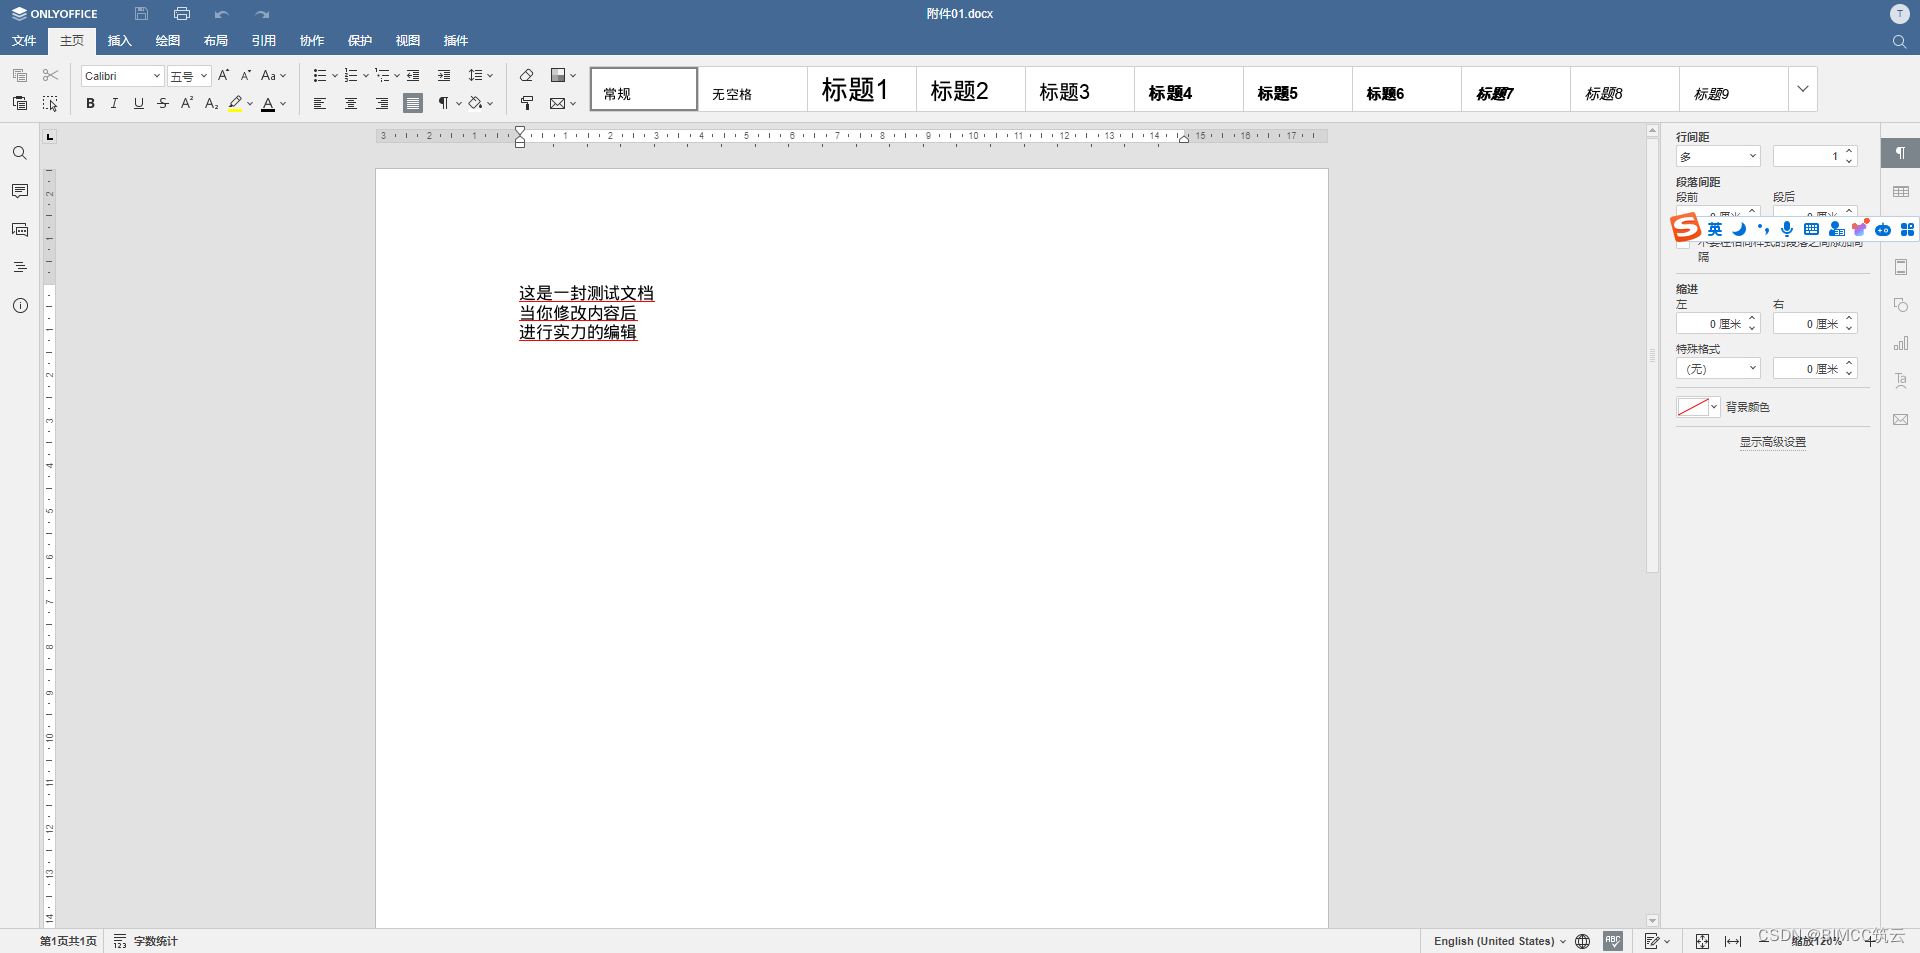Viewport: 1920px width, 953px height.
Task: Click the 显示高级设置 link
Action: coord(1771,441)
